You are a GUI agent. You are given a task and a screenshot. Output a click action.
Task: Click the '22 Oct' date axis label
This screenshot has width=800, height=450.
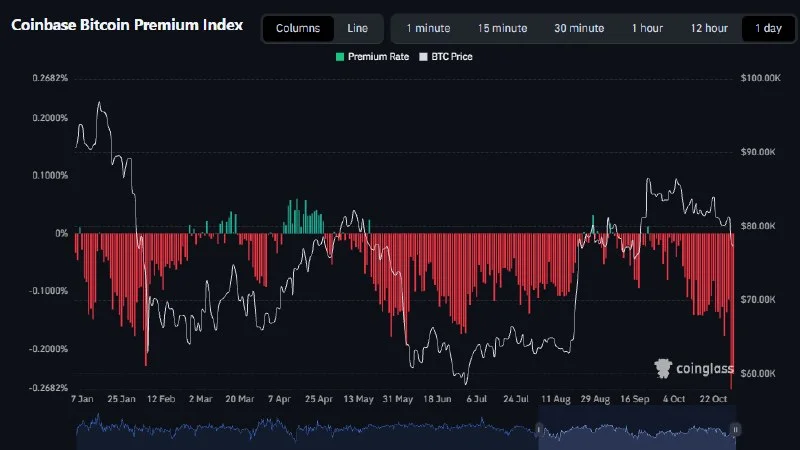pos(713,398)
